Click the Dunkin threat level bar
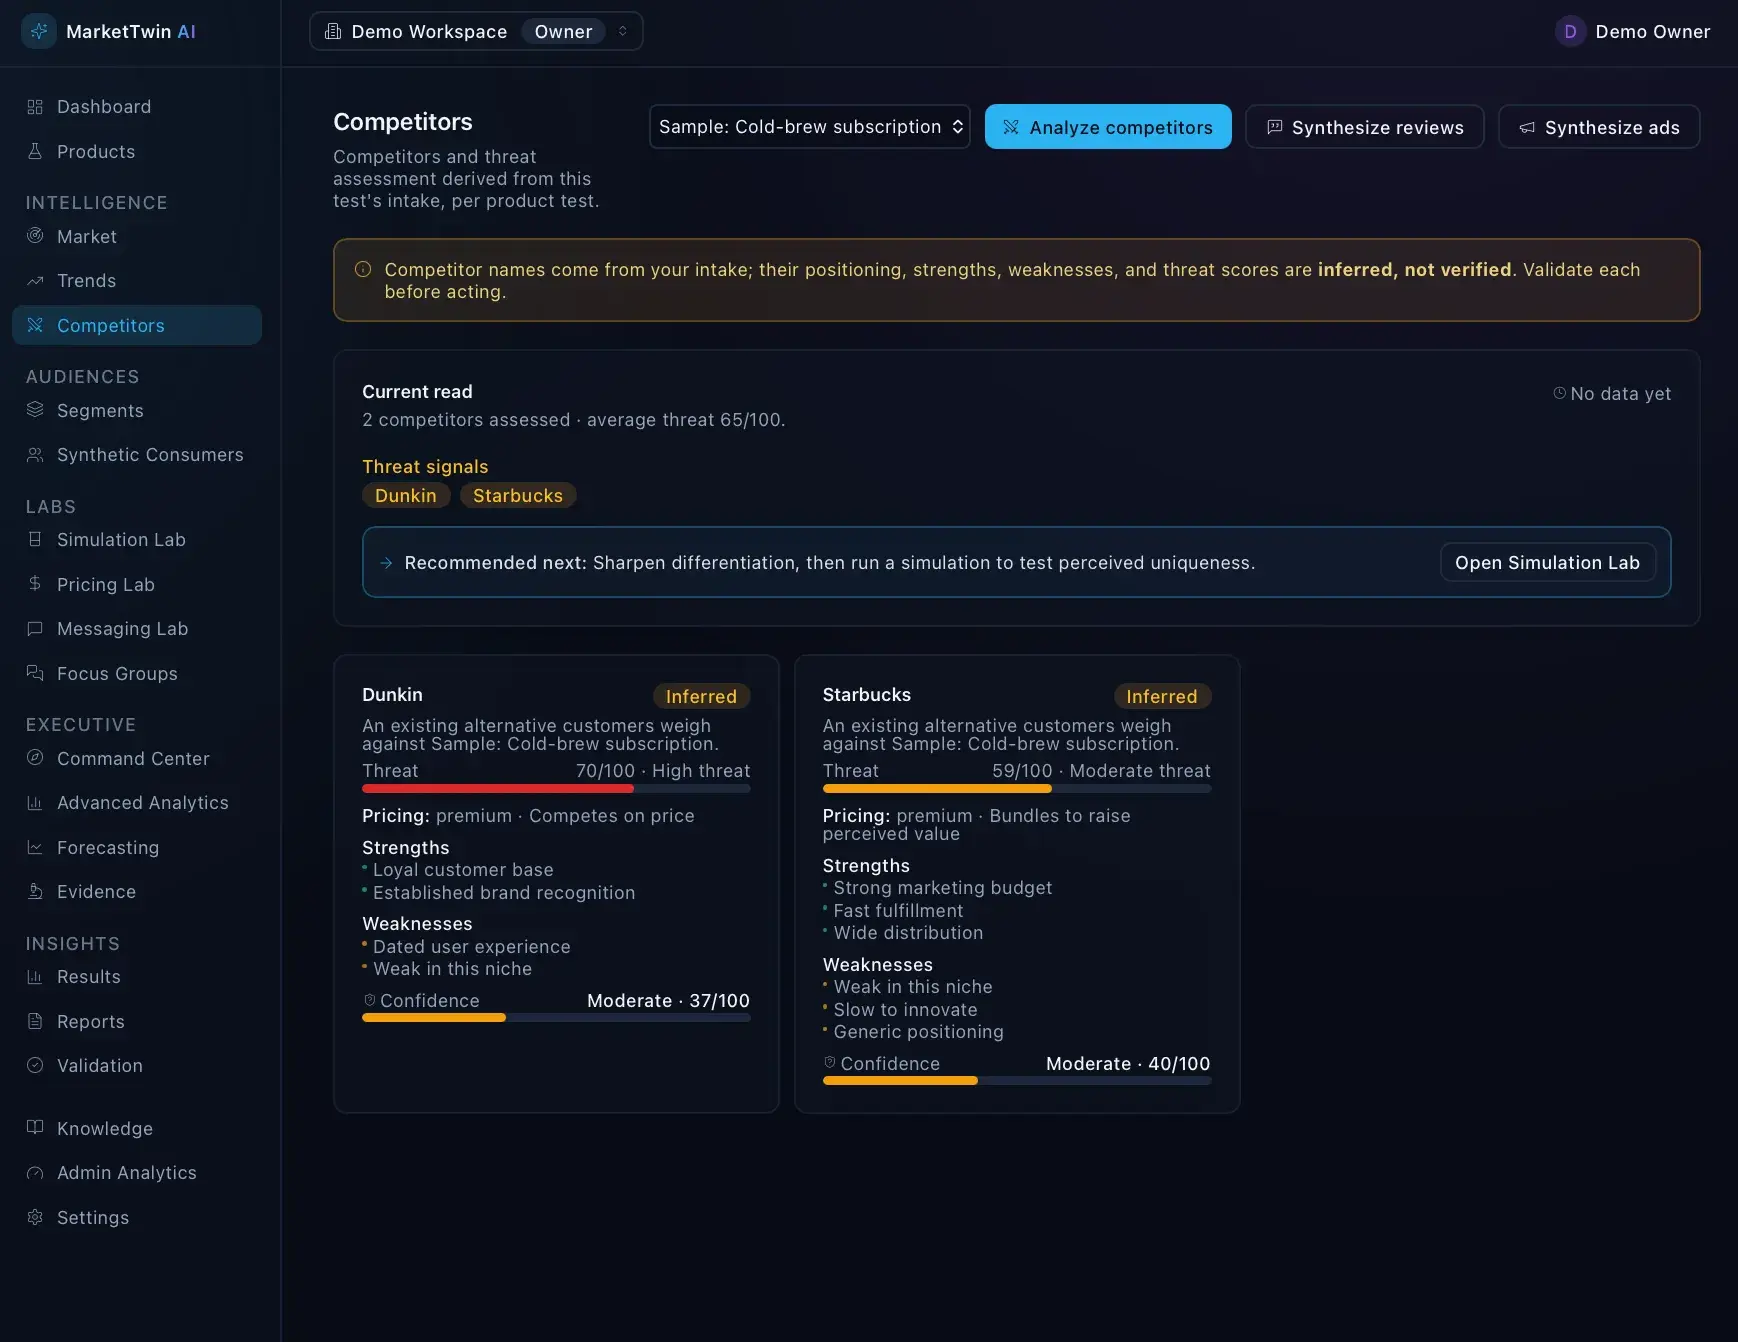The height and width of the screenshot is (1342, 1738). [556, 788]
